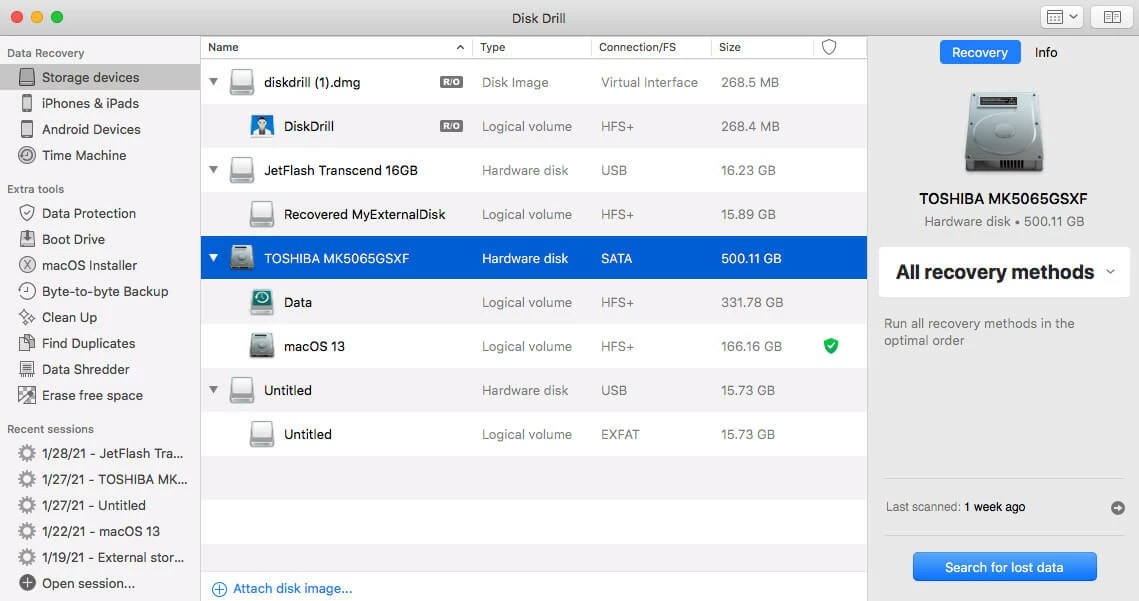The height and width of the screenshot is (601, 1139).
Task: Collapse TOSHIBA MK5065GSXF tree
Action: click(214, 258)
